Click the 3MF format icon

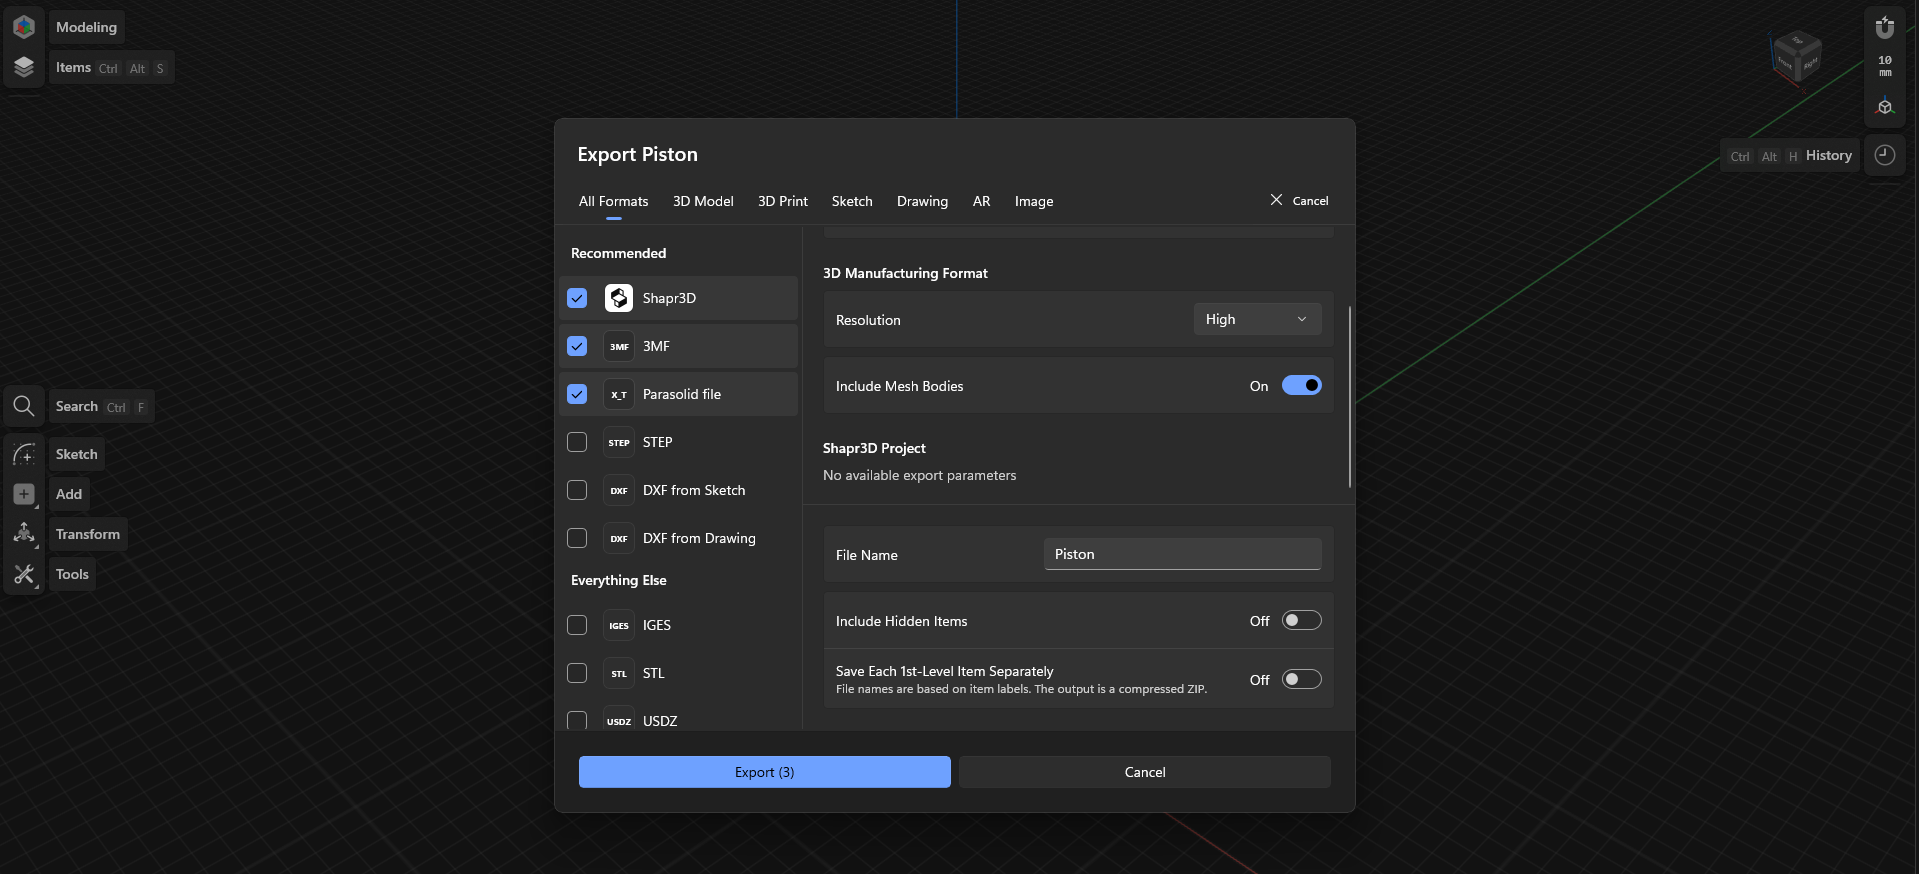coord(619,346)
